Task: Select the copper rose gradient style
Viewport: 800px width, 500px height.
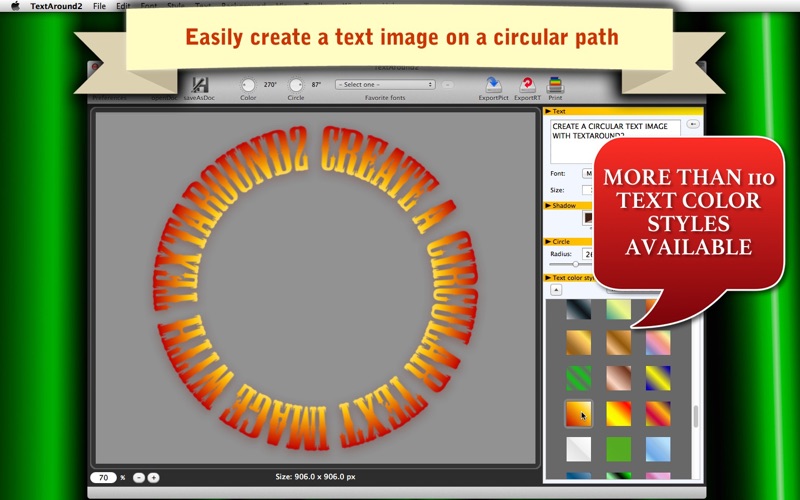Action: (618, 378)
